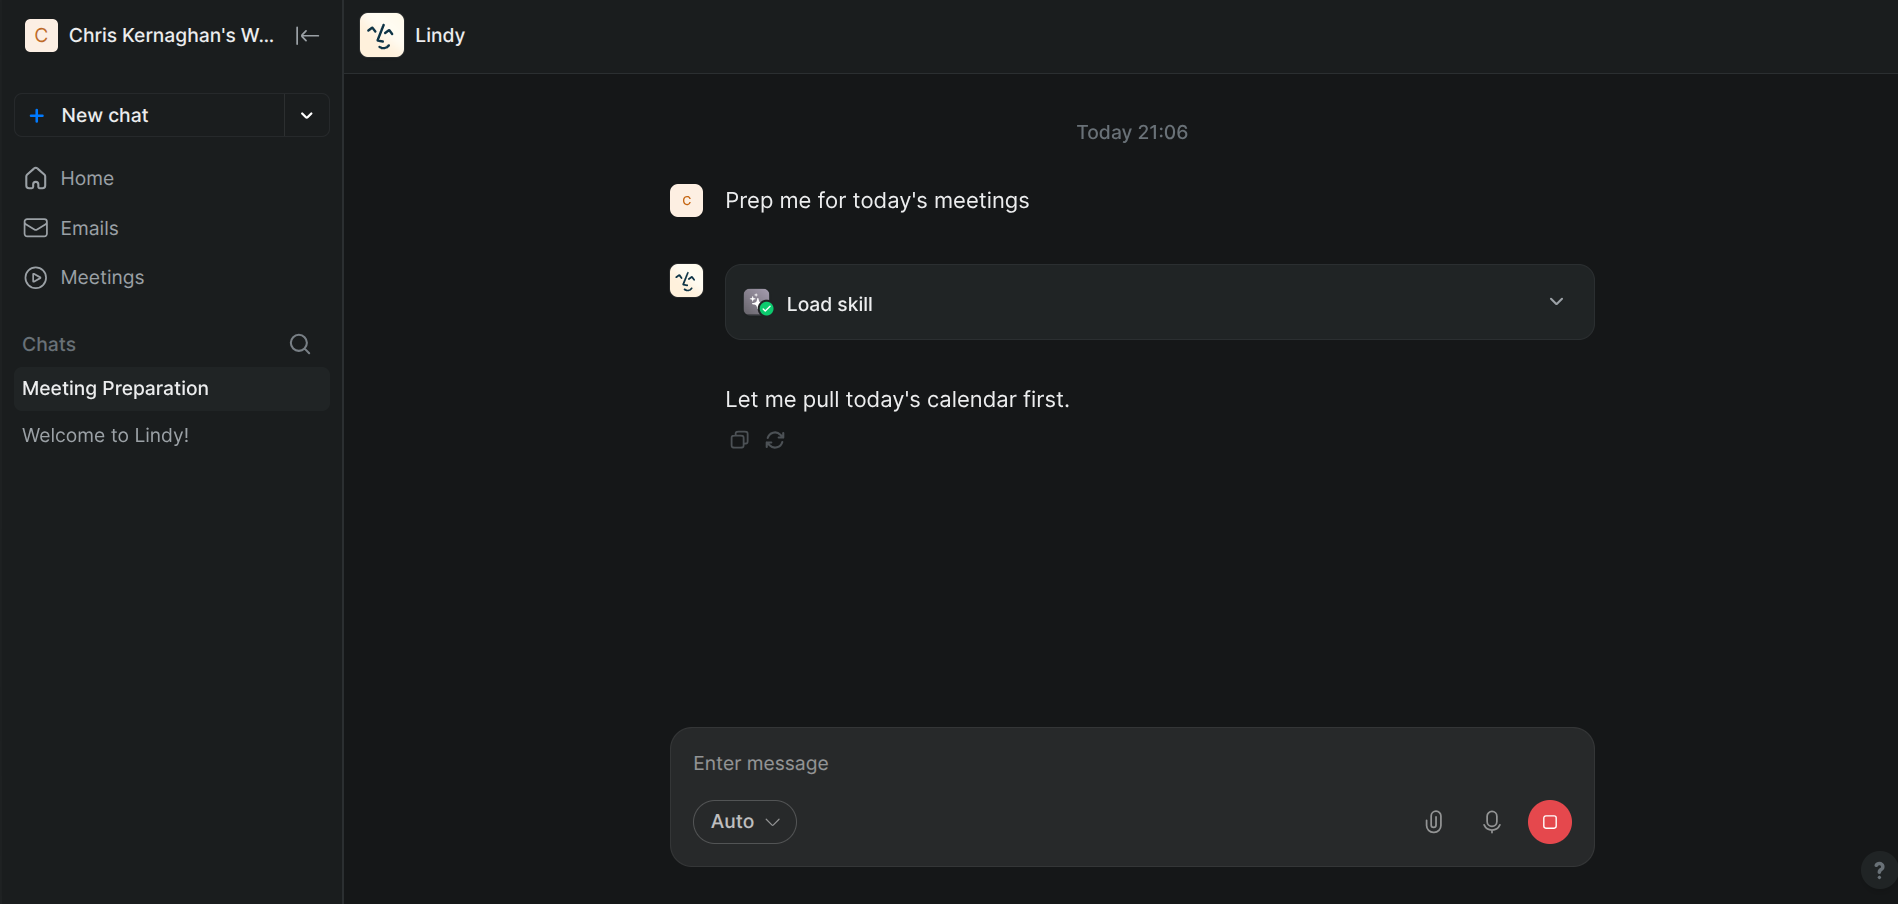Regenerate the response with the refresh icon
1898x904 pixels.
775,440
